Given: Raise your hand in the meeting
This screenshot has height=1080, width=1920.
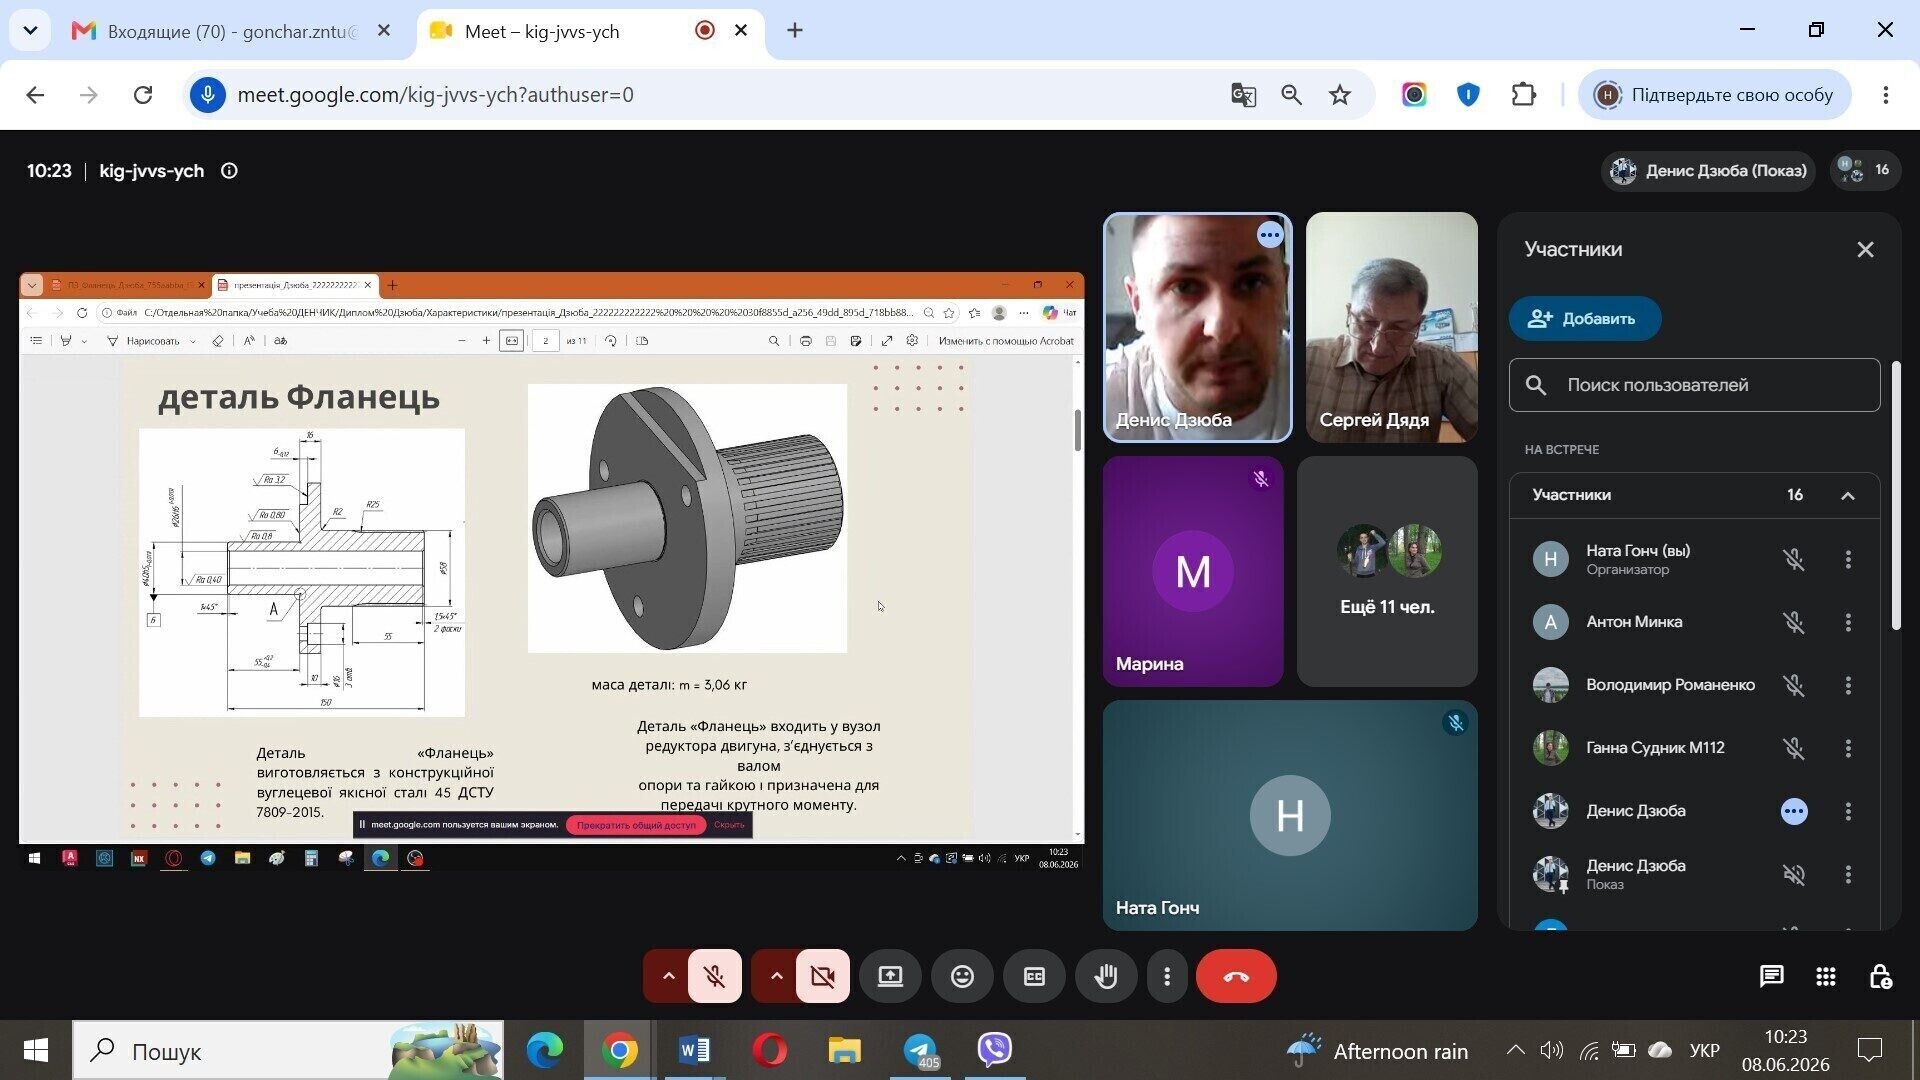Looking at the screenshot, I should 1106,976.
